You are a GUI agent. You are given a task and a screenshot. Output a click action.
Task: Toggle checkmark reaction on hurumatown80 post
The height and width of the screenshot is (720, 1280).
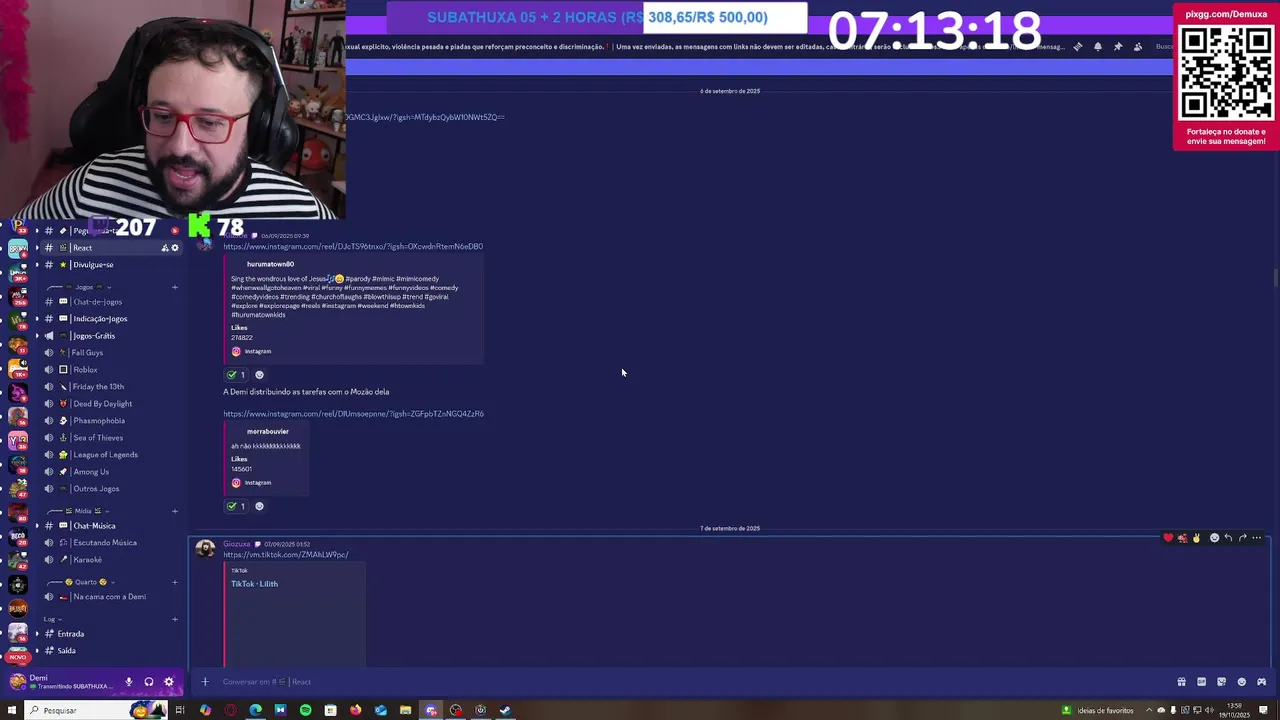(x=236, y=375)
